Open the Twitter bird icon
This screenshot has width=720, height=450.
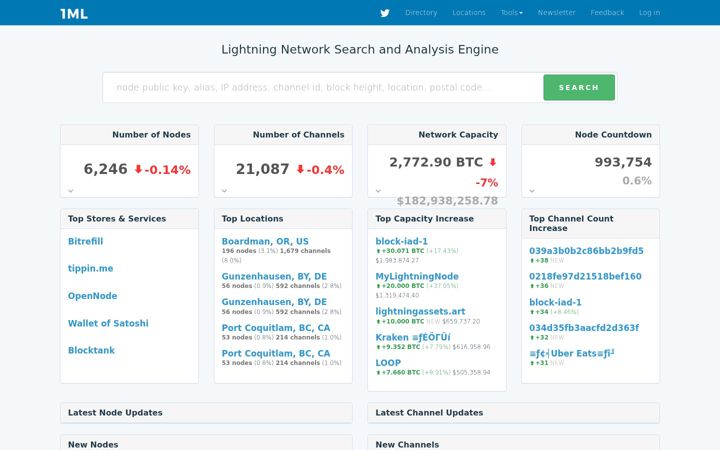(x=385, y=13)
